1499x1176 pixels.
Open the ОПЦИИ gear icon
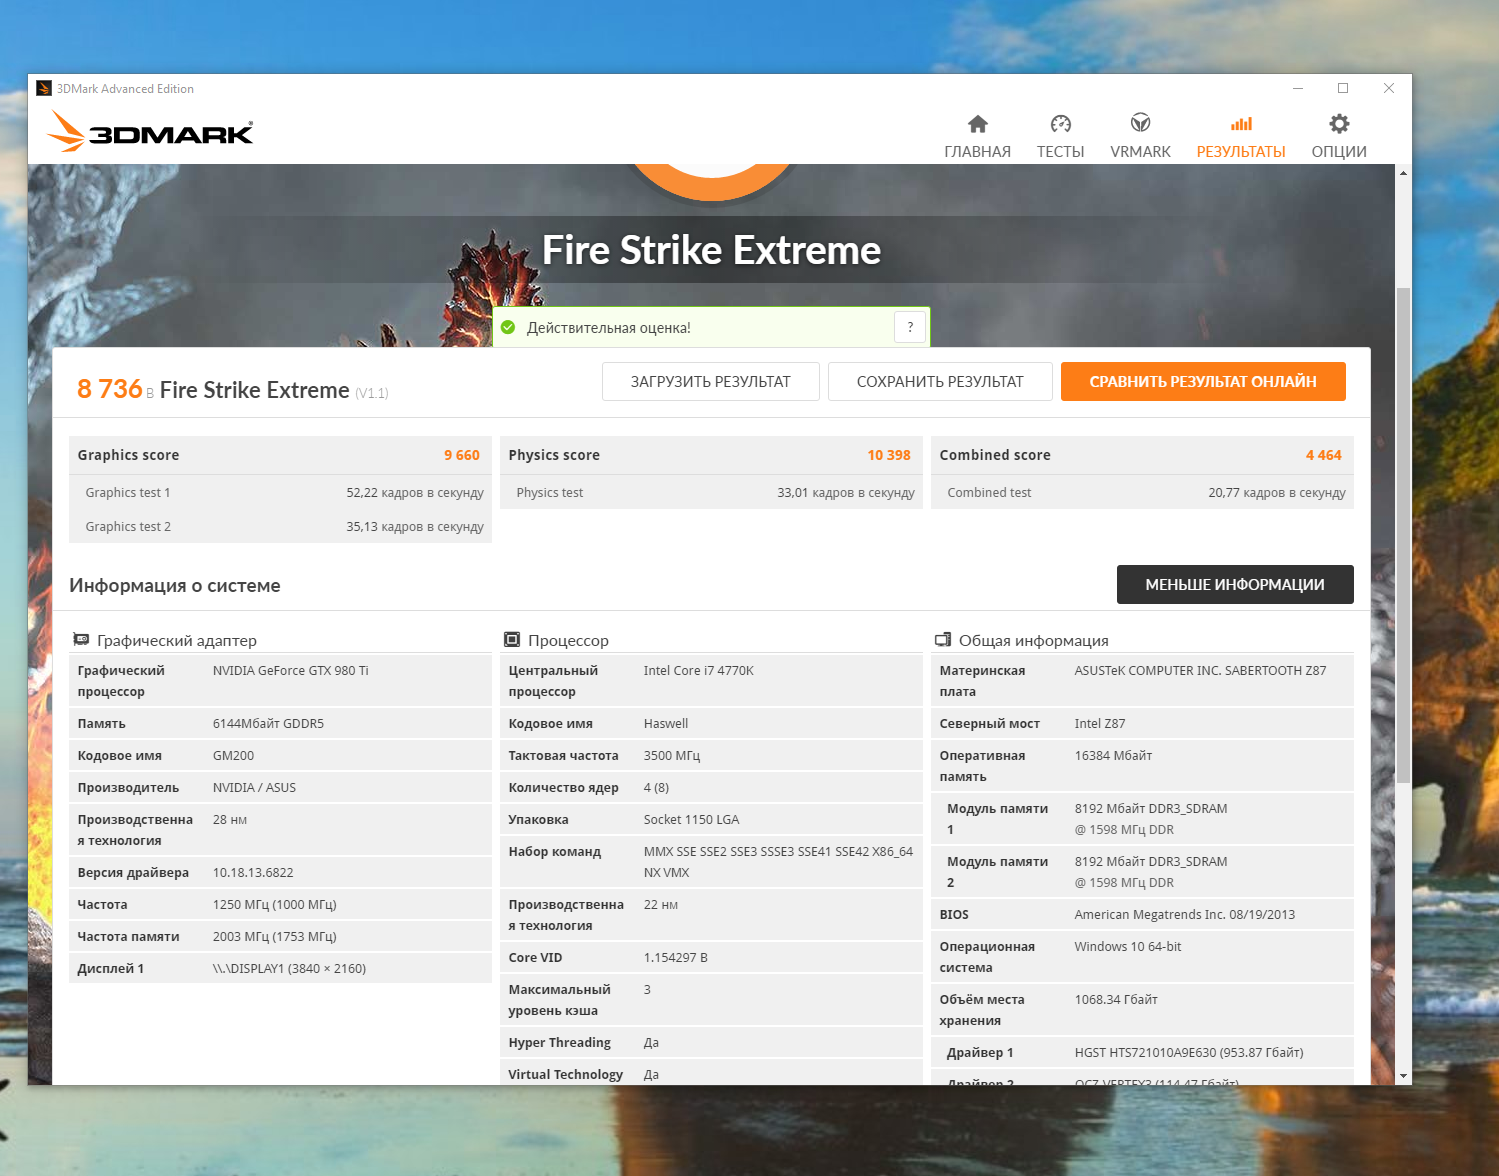pyautogui.click(x=1339, y=124)
